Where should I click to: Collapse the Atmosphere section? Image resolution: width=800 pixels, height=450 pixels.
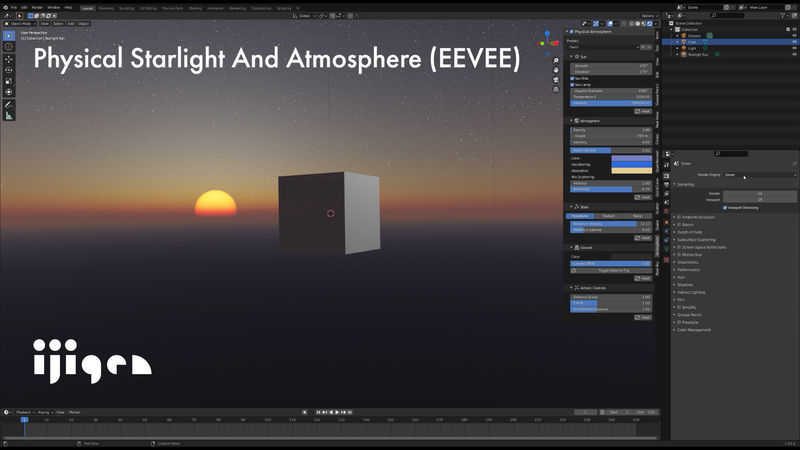(x=571, y=121)
